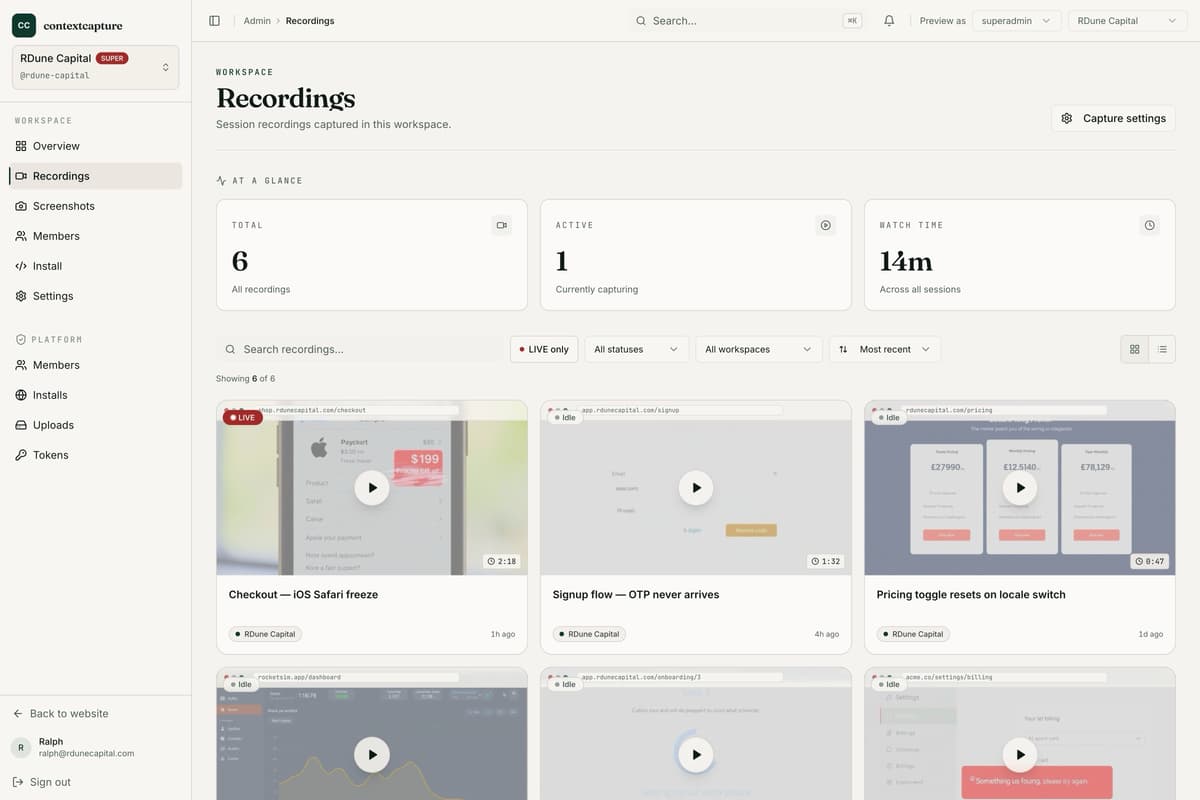
Task: Play the rocketsim.app dashboard recording
Action: coord(372,755)
